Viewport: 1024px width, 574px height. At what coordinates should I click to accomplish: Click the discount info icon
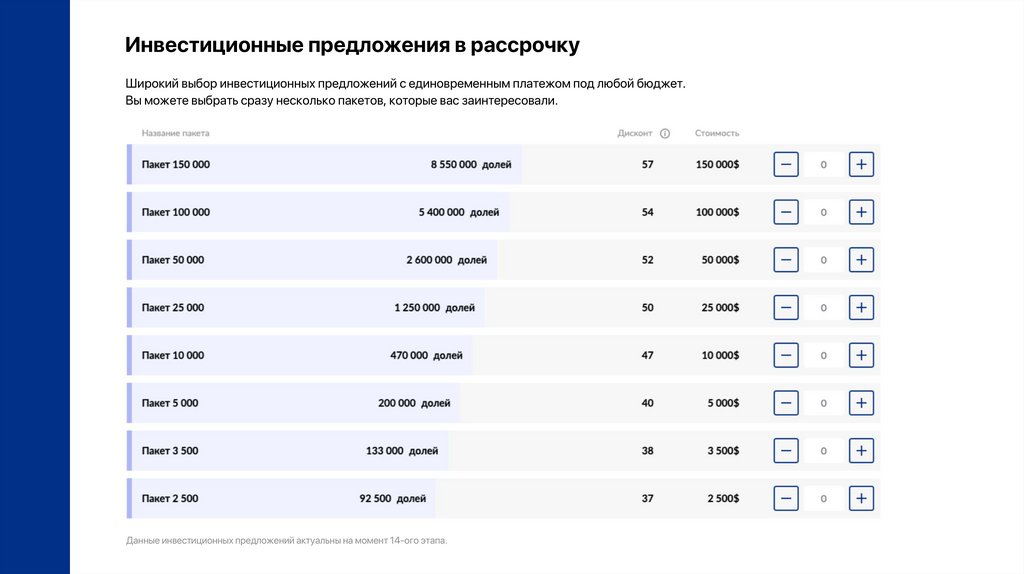click(x=665, y=133)
